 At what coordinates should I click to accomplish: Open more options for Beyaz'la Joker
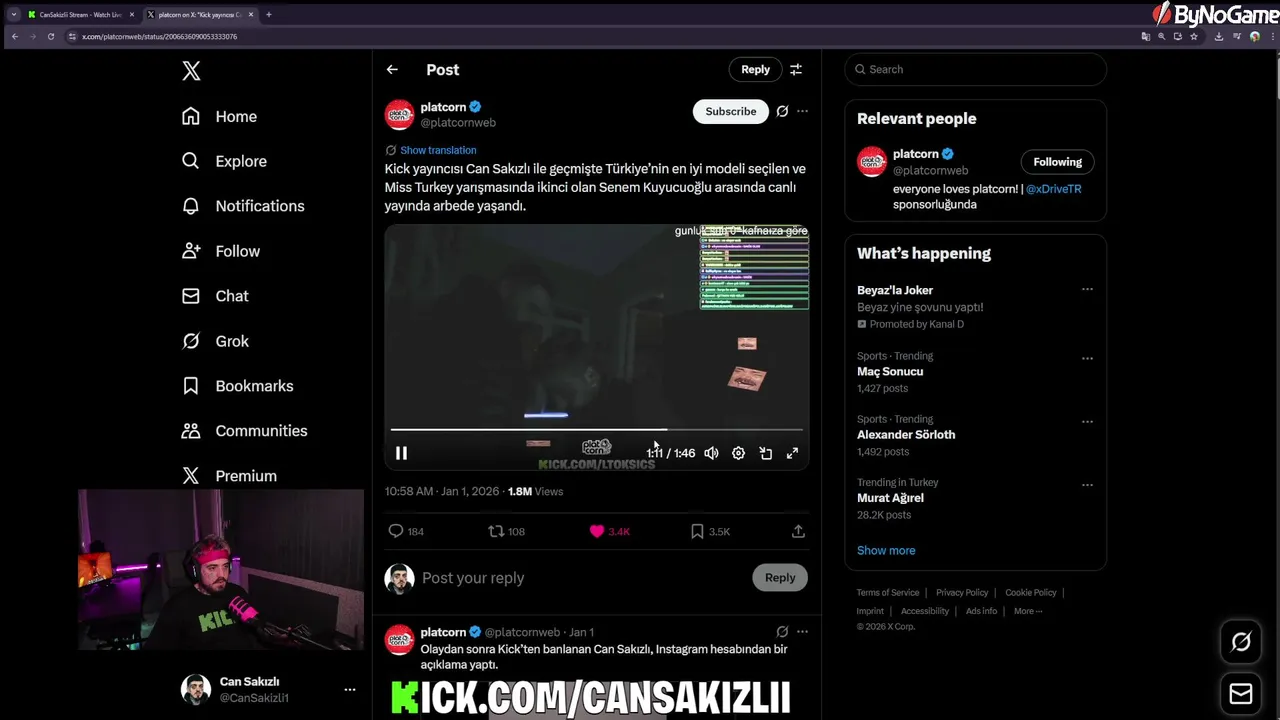click(x=1087, y=290)
